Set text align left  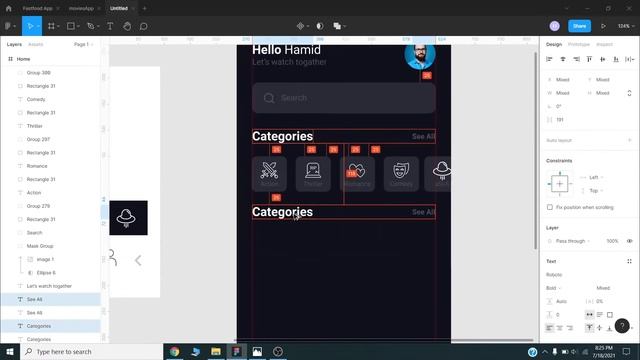pyautogui.click(x=549, y=328)
